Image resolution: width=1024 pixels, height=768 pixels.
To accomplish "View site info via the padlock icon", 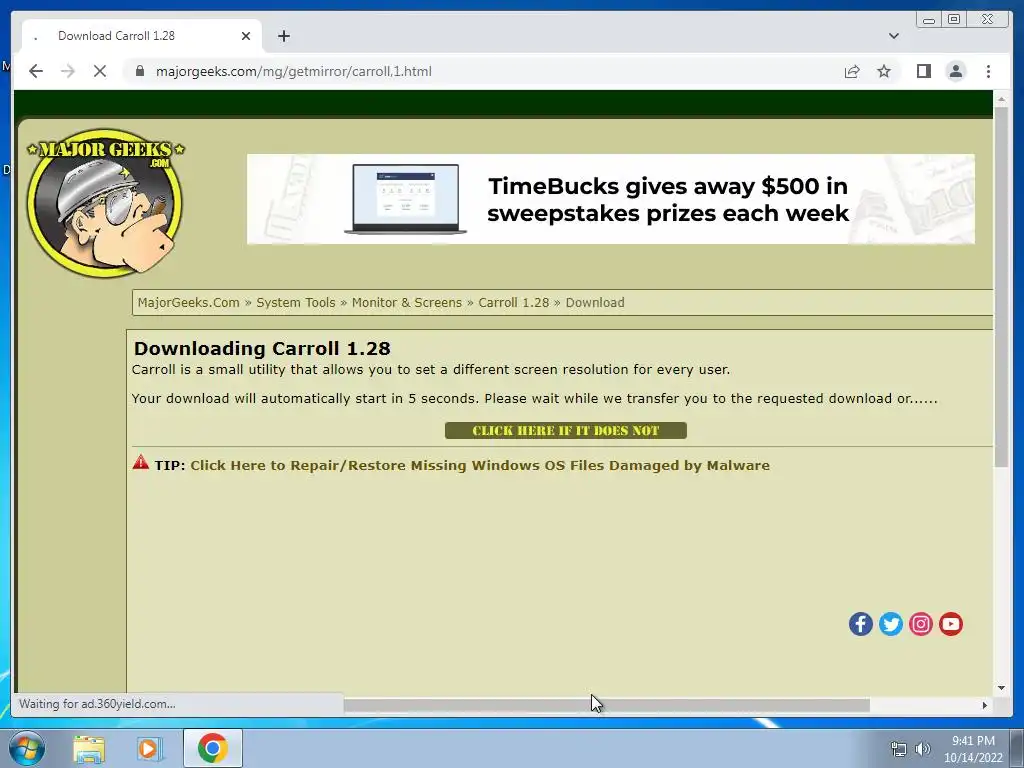I will coord(139,71).
